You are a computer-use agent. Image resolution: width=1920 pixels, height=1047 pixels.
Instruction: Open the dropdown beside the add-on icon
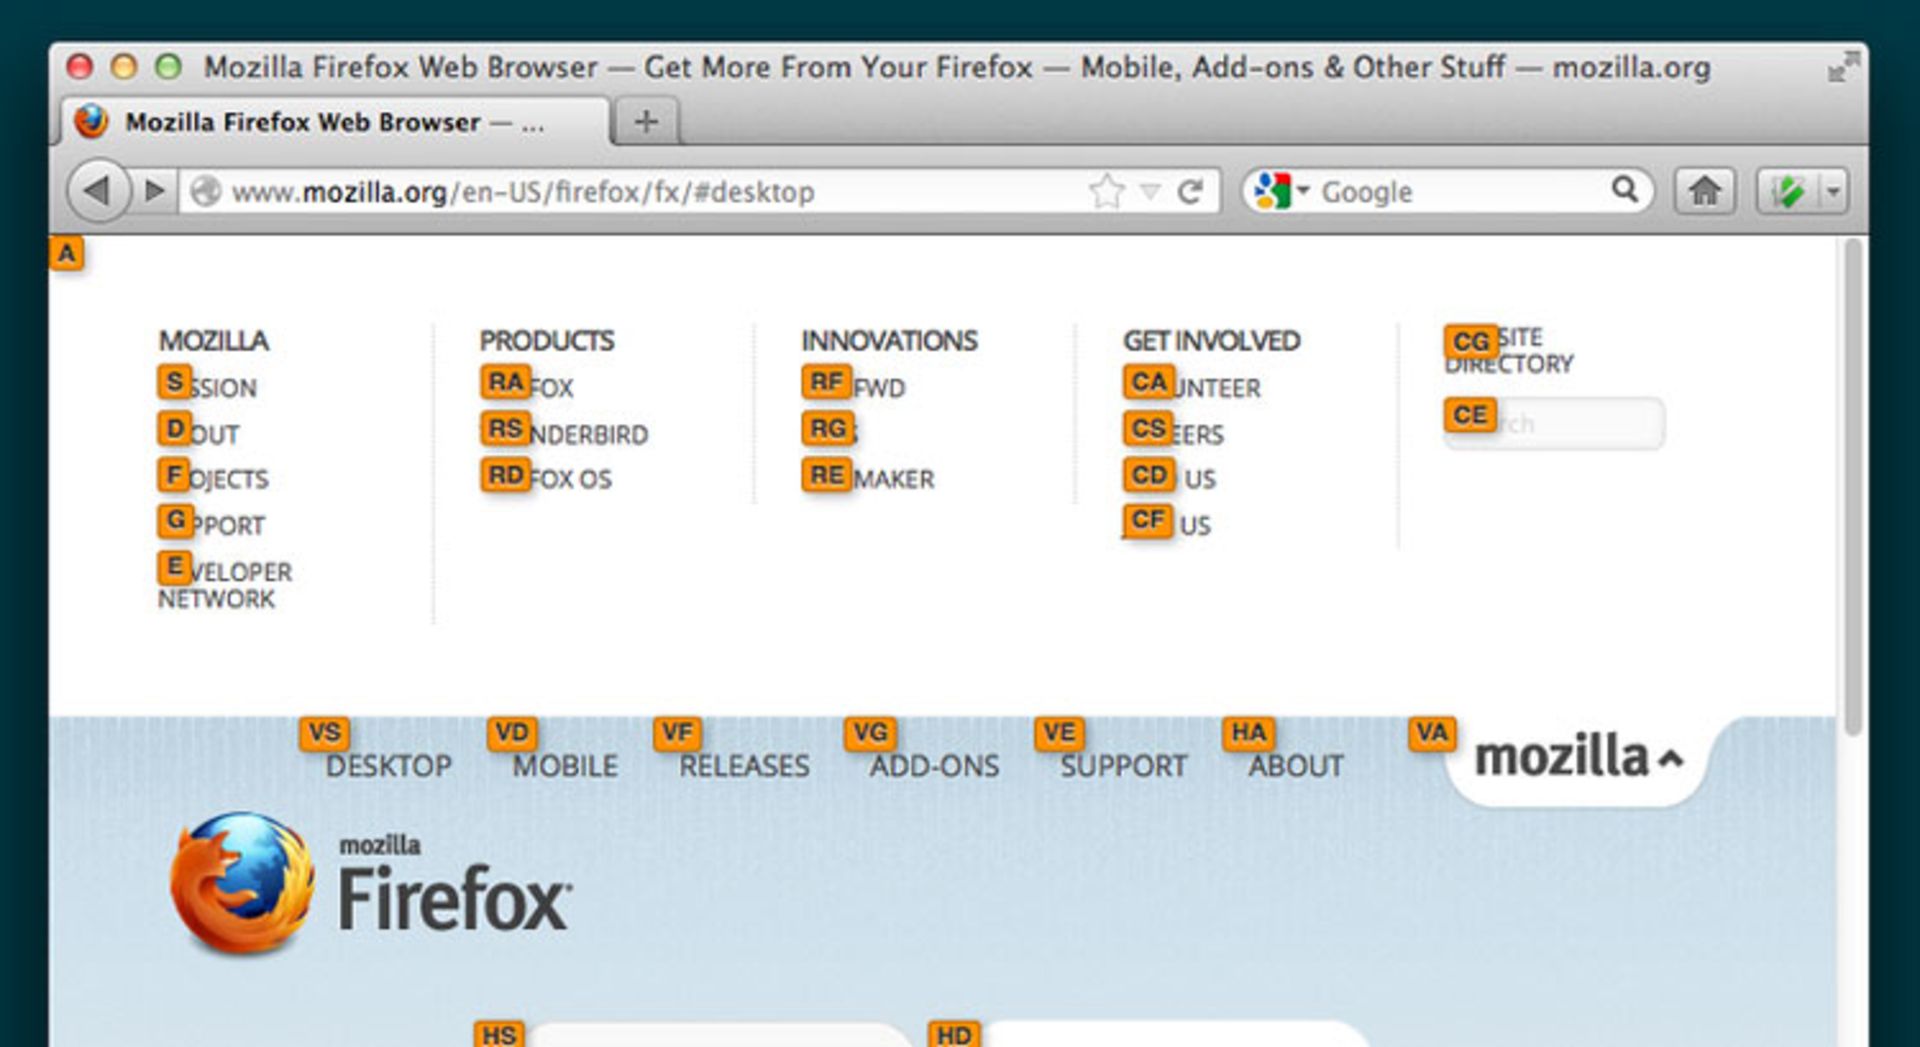(x=1835, y=191)
